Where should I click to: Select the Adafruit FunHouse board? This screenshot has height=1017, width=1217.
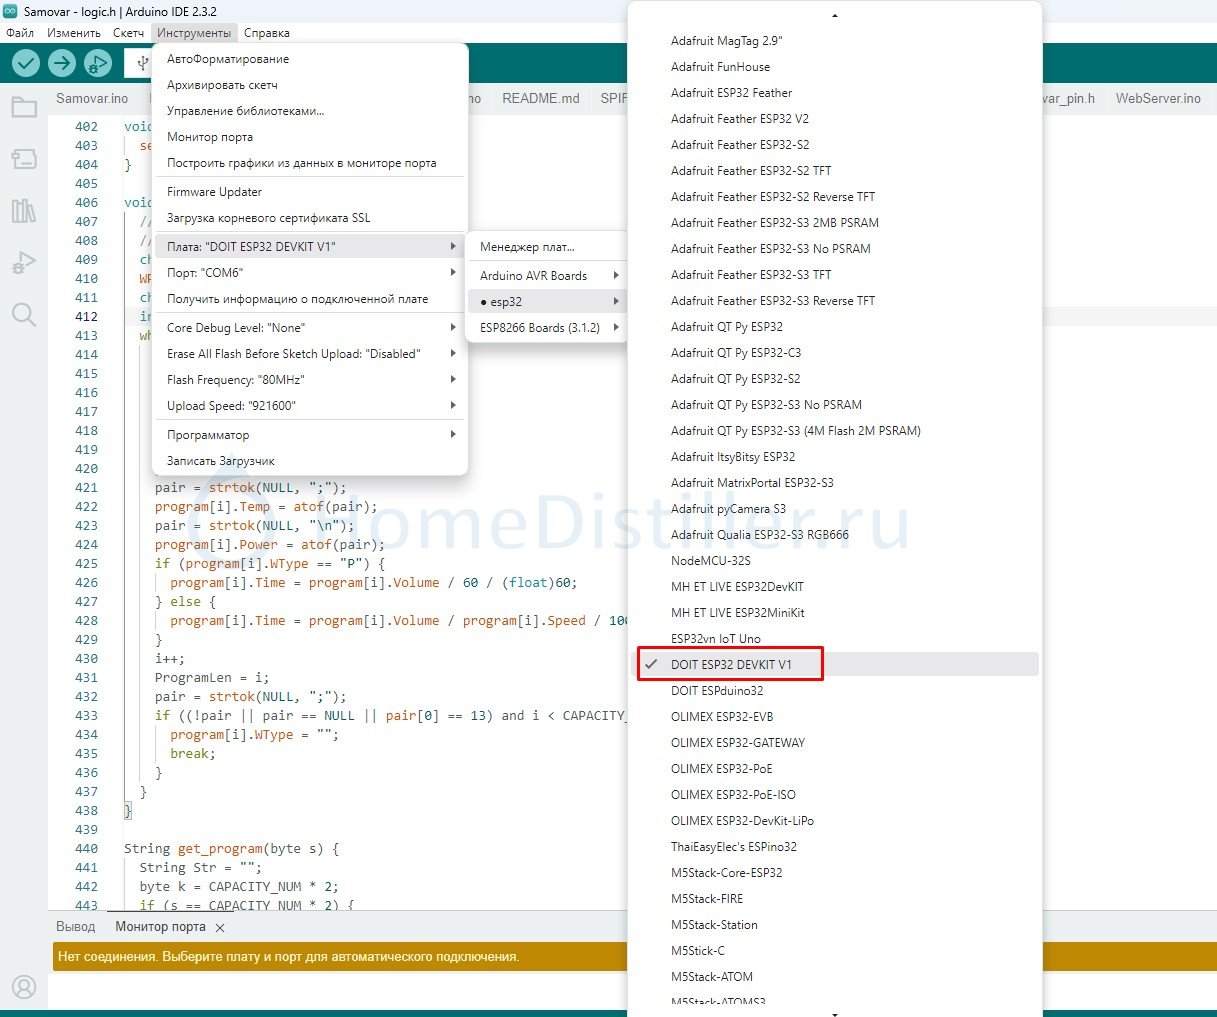(834, 67)
